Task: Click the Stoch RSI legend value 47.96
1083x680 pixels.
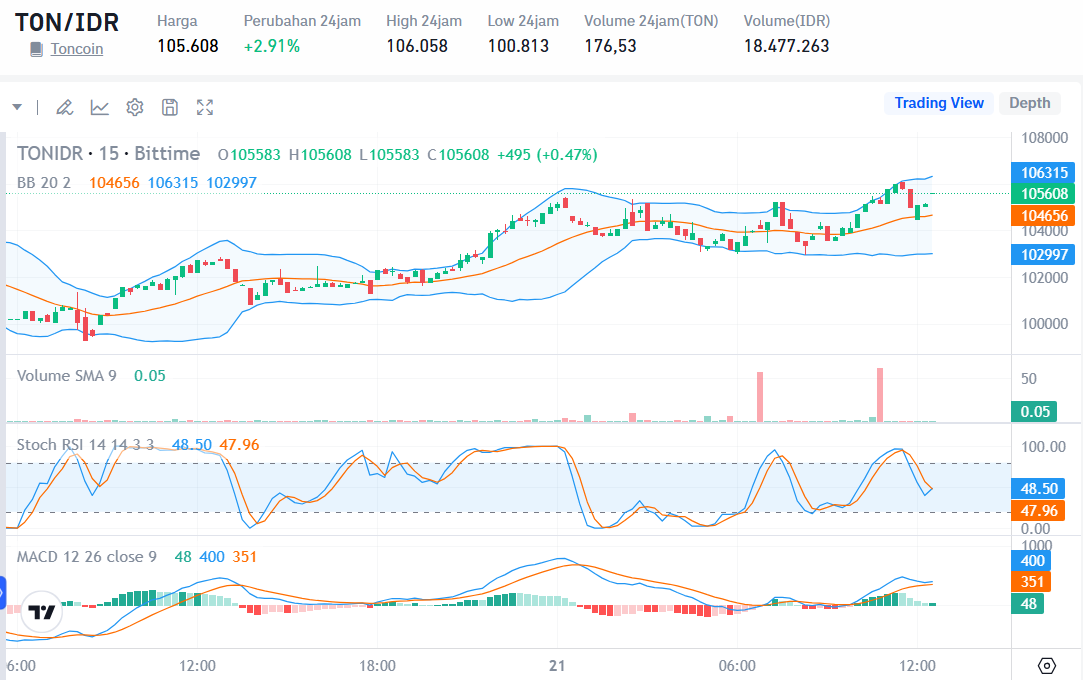Action: click(x=239, y=445)
